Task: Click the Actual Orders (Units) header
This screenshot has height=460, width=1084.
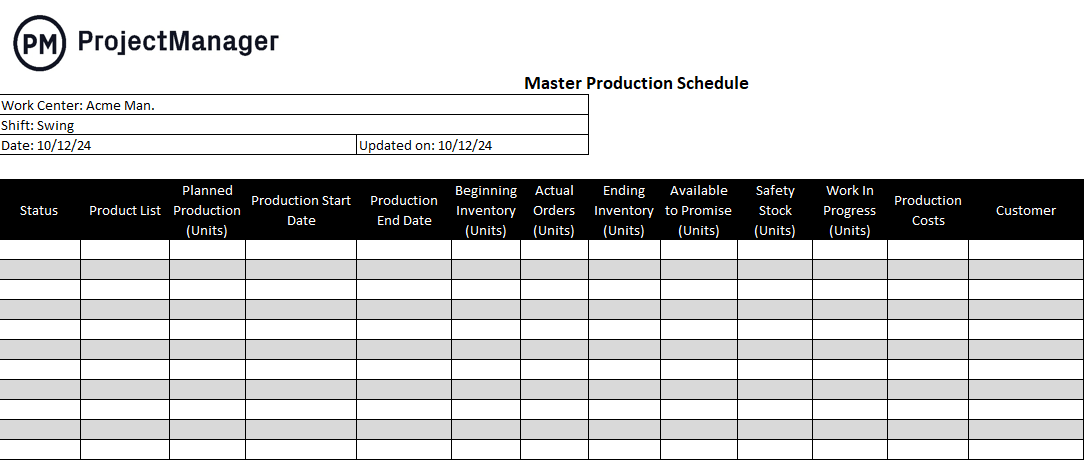Action: 554,210
